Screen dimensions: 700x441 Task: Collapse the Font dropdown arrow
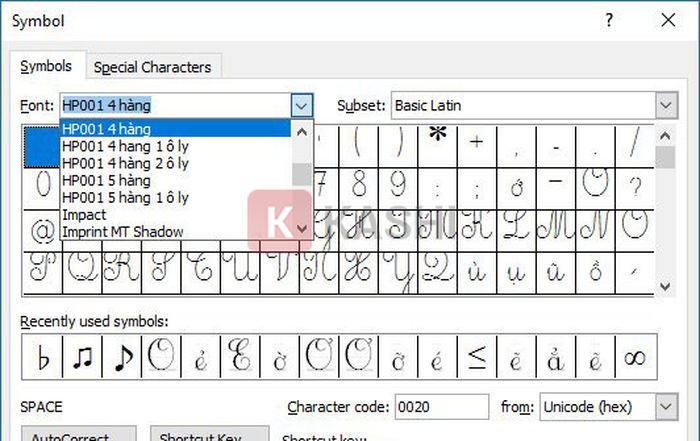(x=302, y=106)
